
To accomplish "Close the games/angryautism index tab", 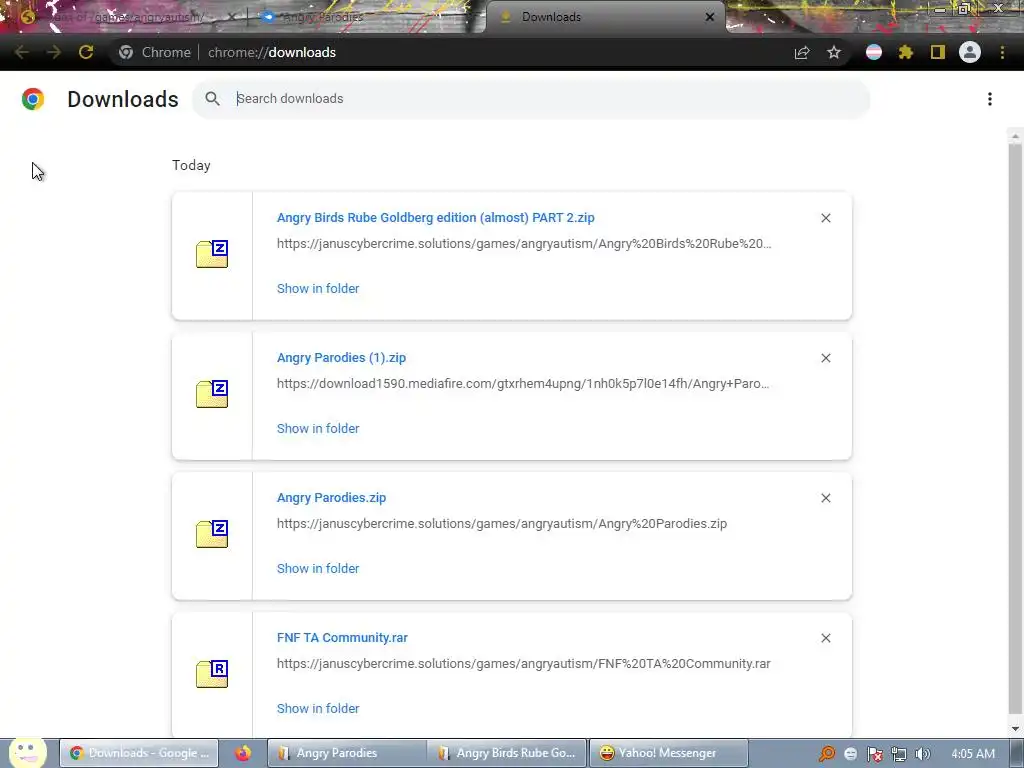I will [231, 17].
